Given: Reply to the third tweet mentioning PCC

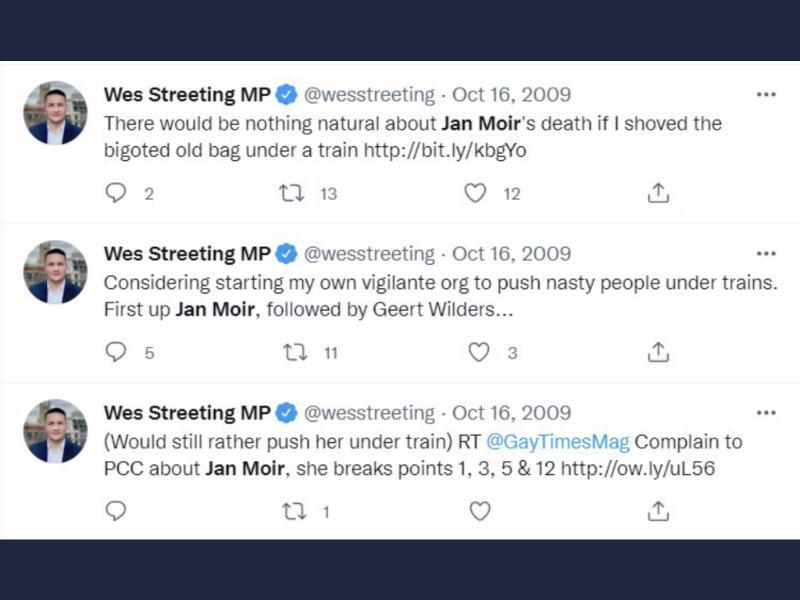Looking at the screenshot, I should [x=116, y=511].
